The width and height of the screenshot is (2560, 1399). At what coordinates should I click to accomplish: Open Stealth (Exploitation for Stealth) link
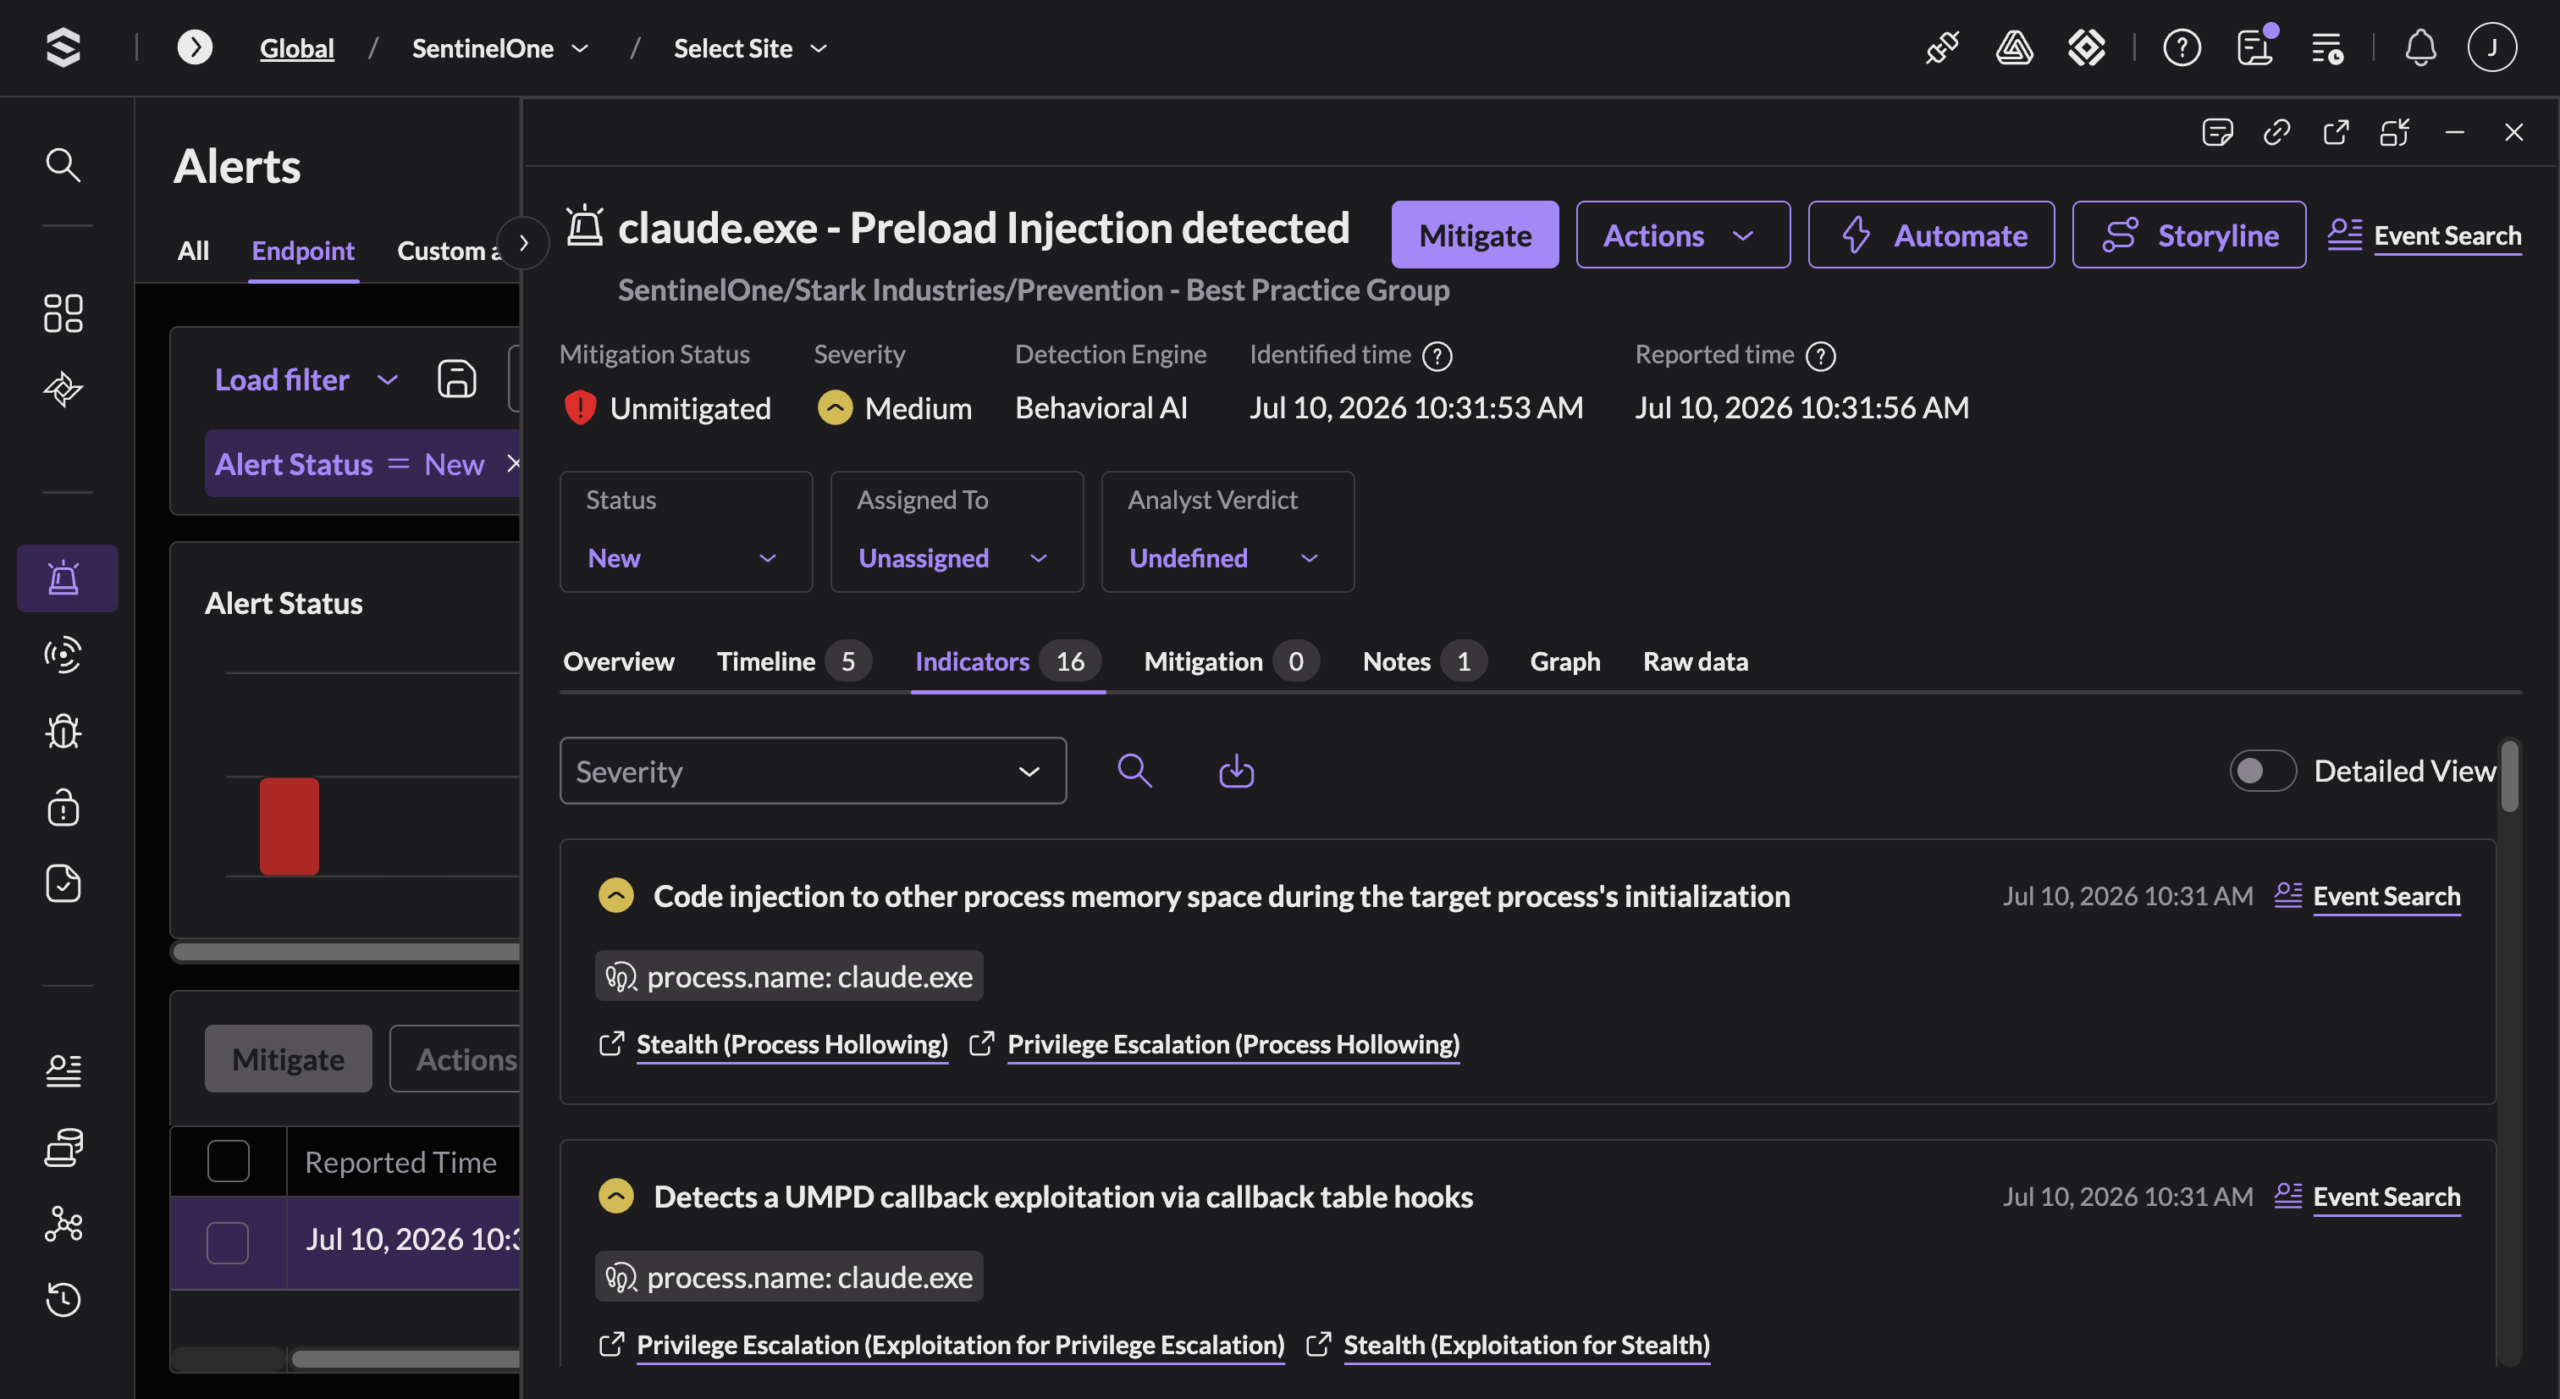point(1526,1345)
